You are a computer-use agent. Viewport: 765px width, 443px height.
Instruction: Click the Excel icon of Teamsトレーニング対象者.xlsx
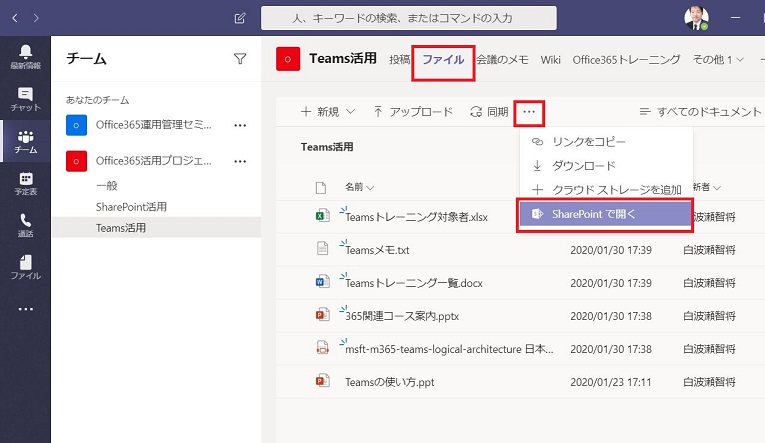(x=322, y=216)
